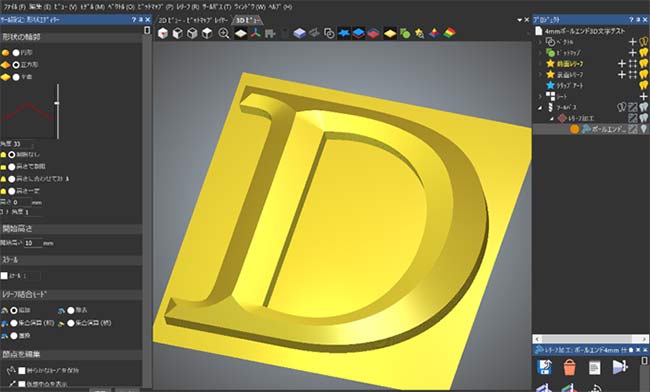The image size is (650, 392).
Task: Click the document sheet icon beside the trash bin
Action: pos(594,367)
